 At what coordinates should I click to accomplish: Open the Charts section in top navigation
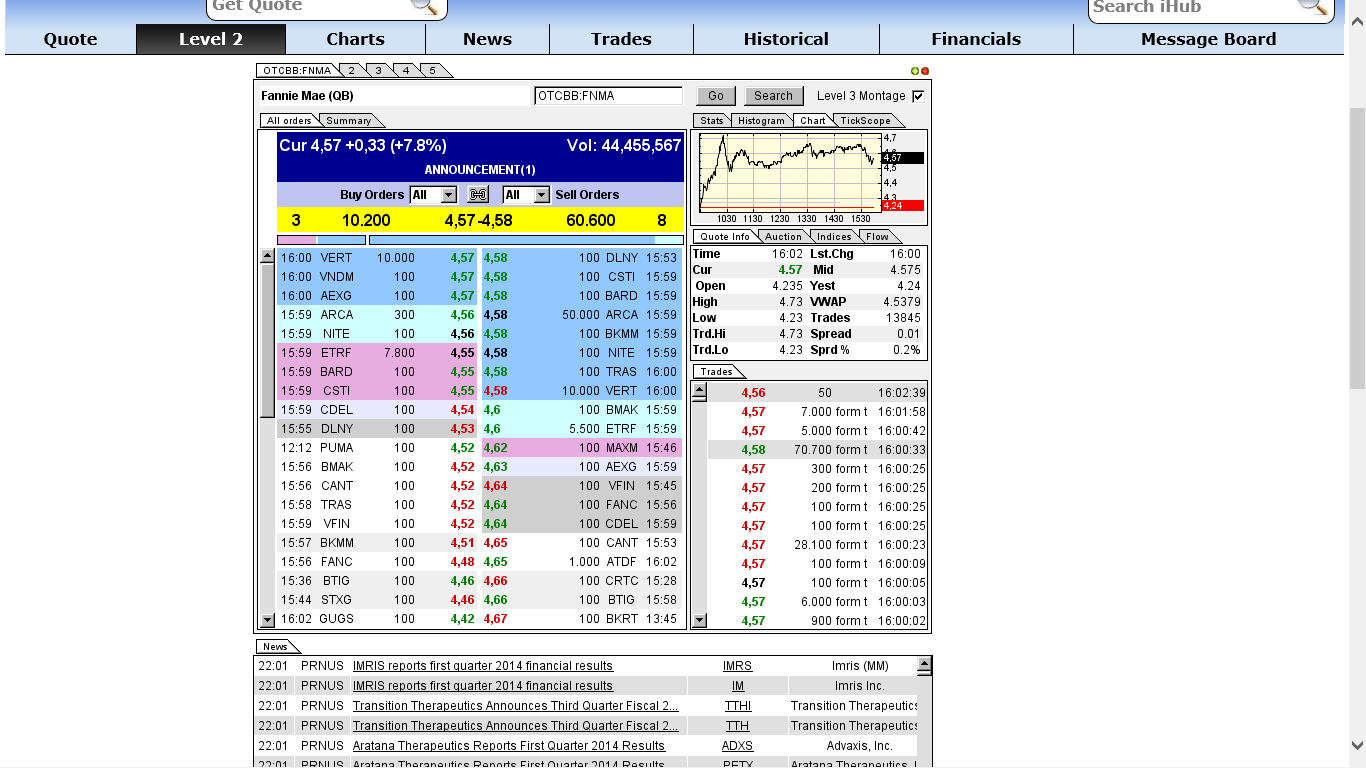(356, 39)
